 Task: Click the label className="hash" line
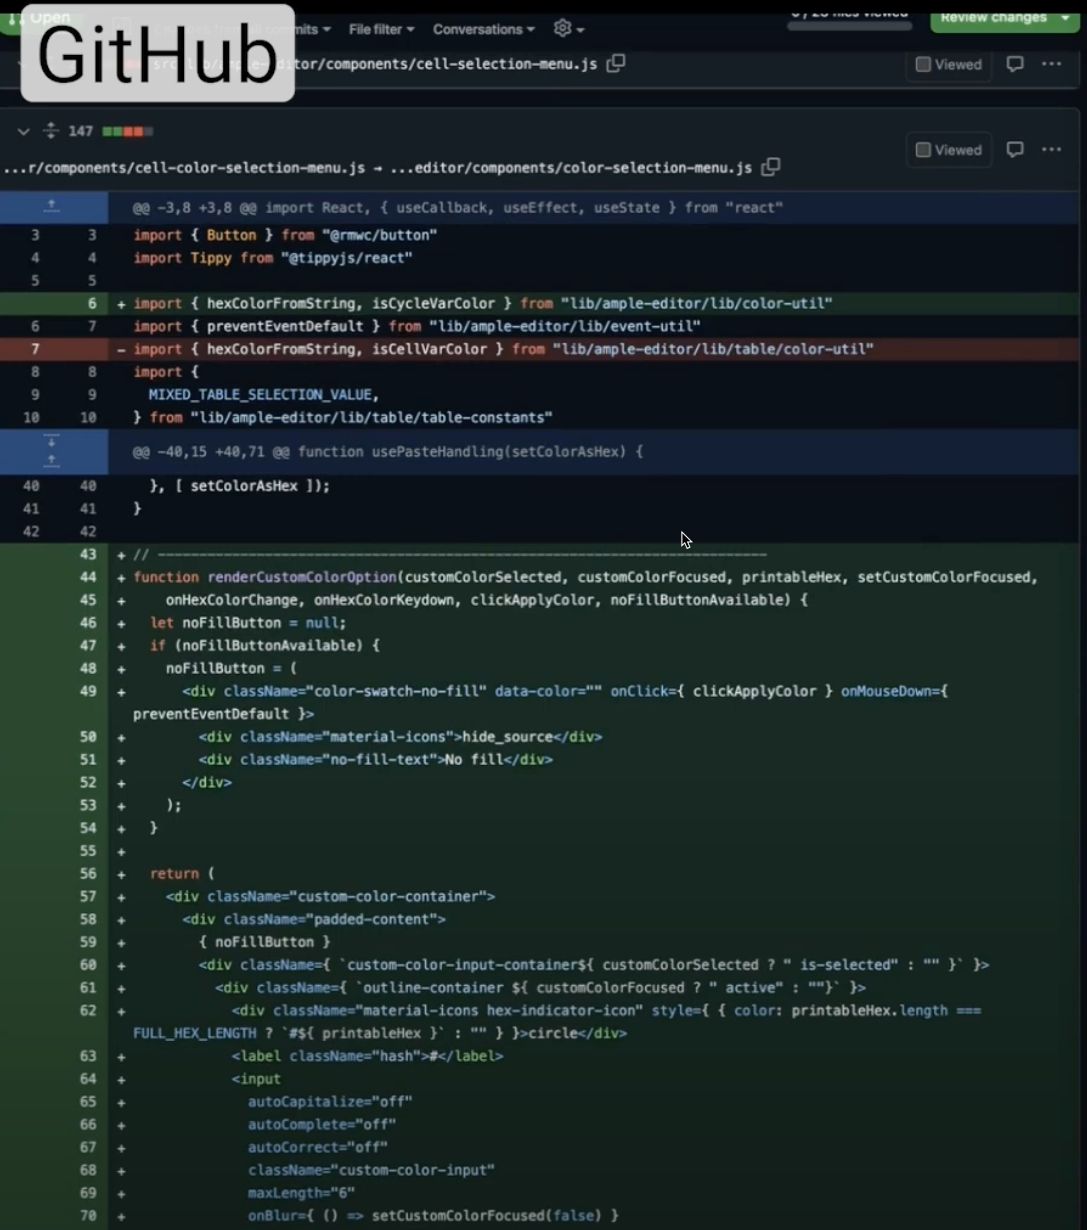tap(367, 1056)
